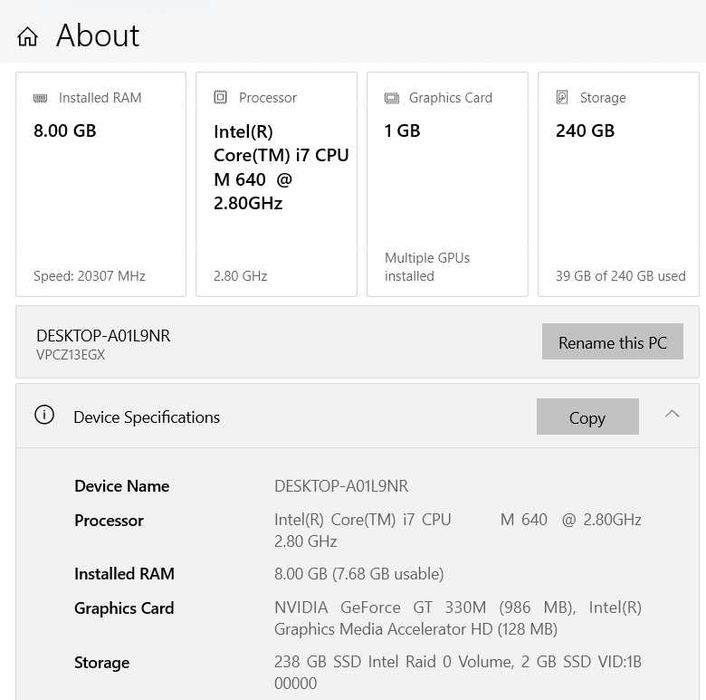Click the Storage SSD Intel Raid value

click(x=457, y=662)
